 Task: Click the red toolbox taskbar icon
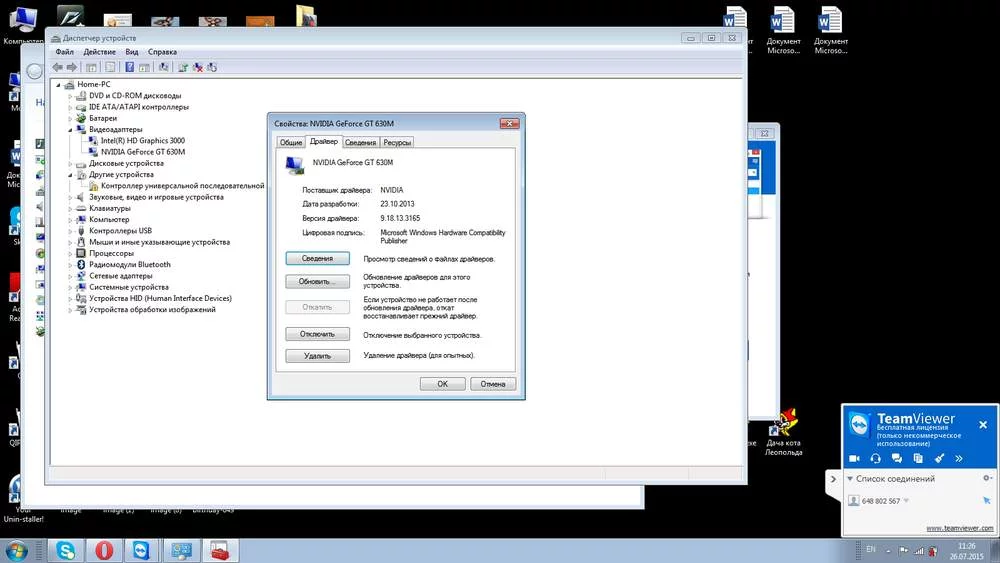[x=219, y=550]
